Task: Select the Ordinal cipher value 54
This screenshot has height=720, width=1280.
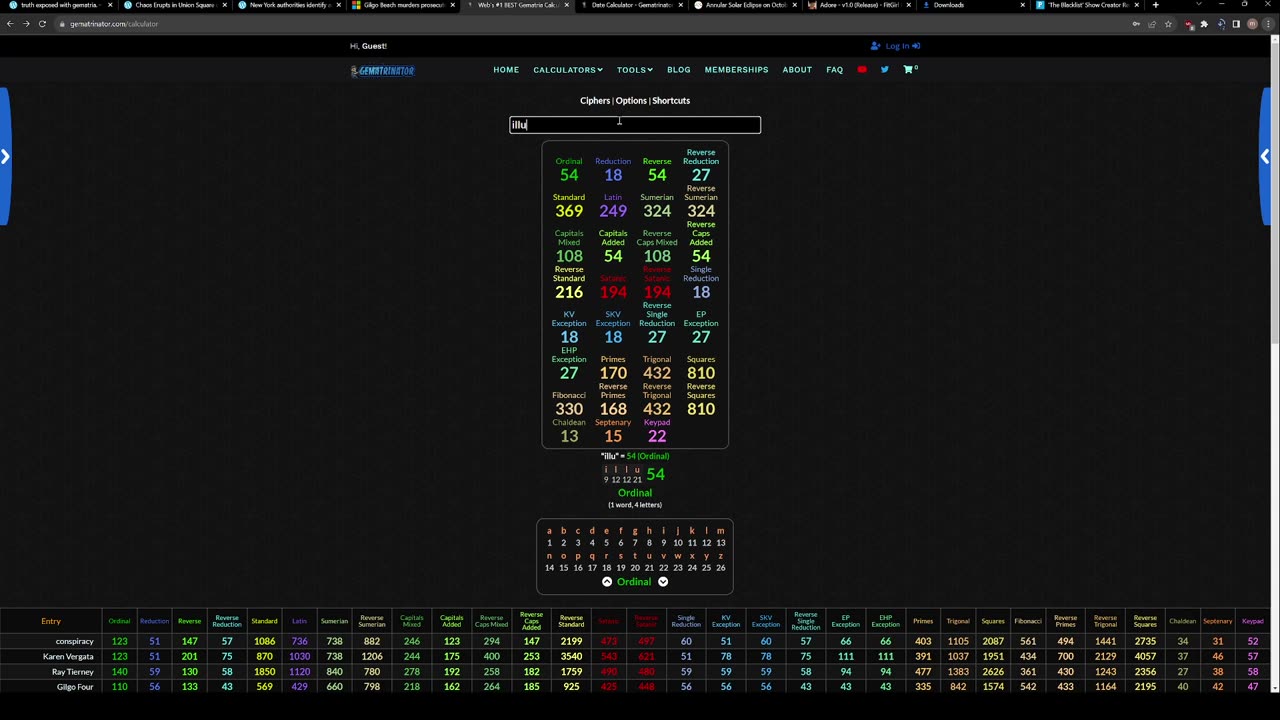Action: [x=569, y=175]
